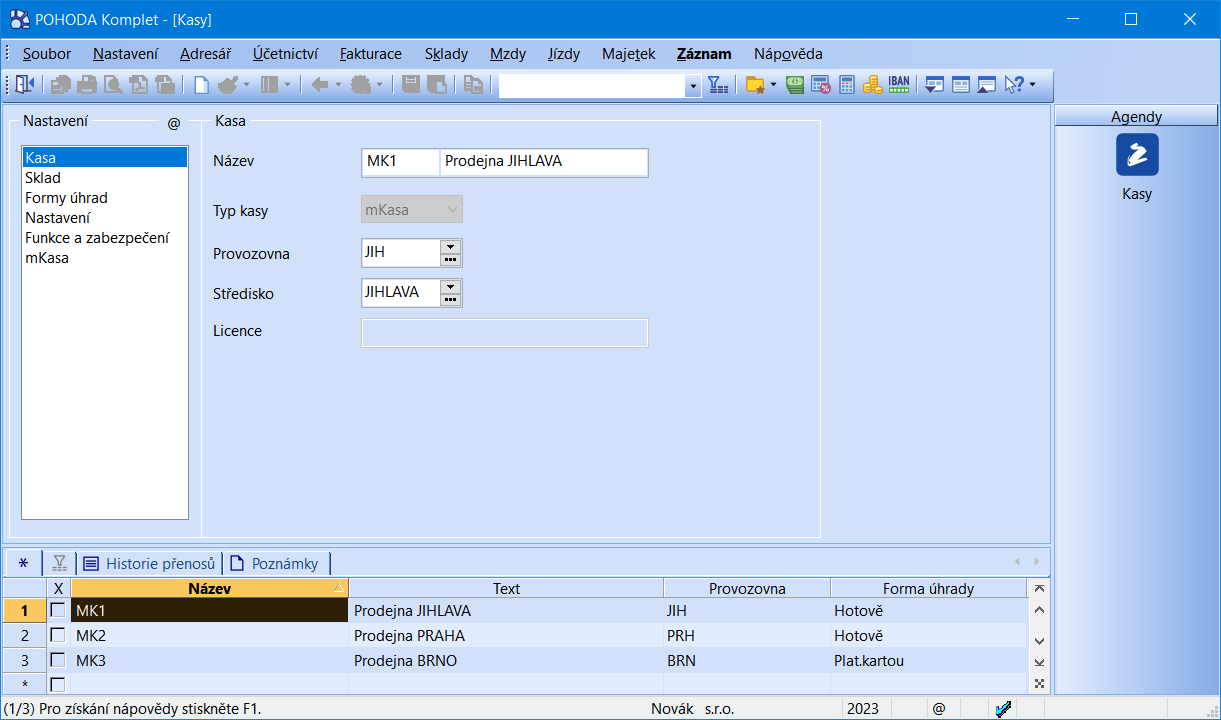This screenshot has height=720, width=1221.
Task: Tick the checkbox in the new empty row
Action: [x=58, y=685]
